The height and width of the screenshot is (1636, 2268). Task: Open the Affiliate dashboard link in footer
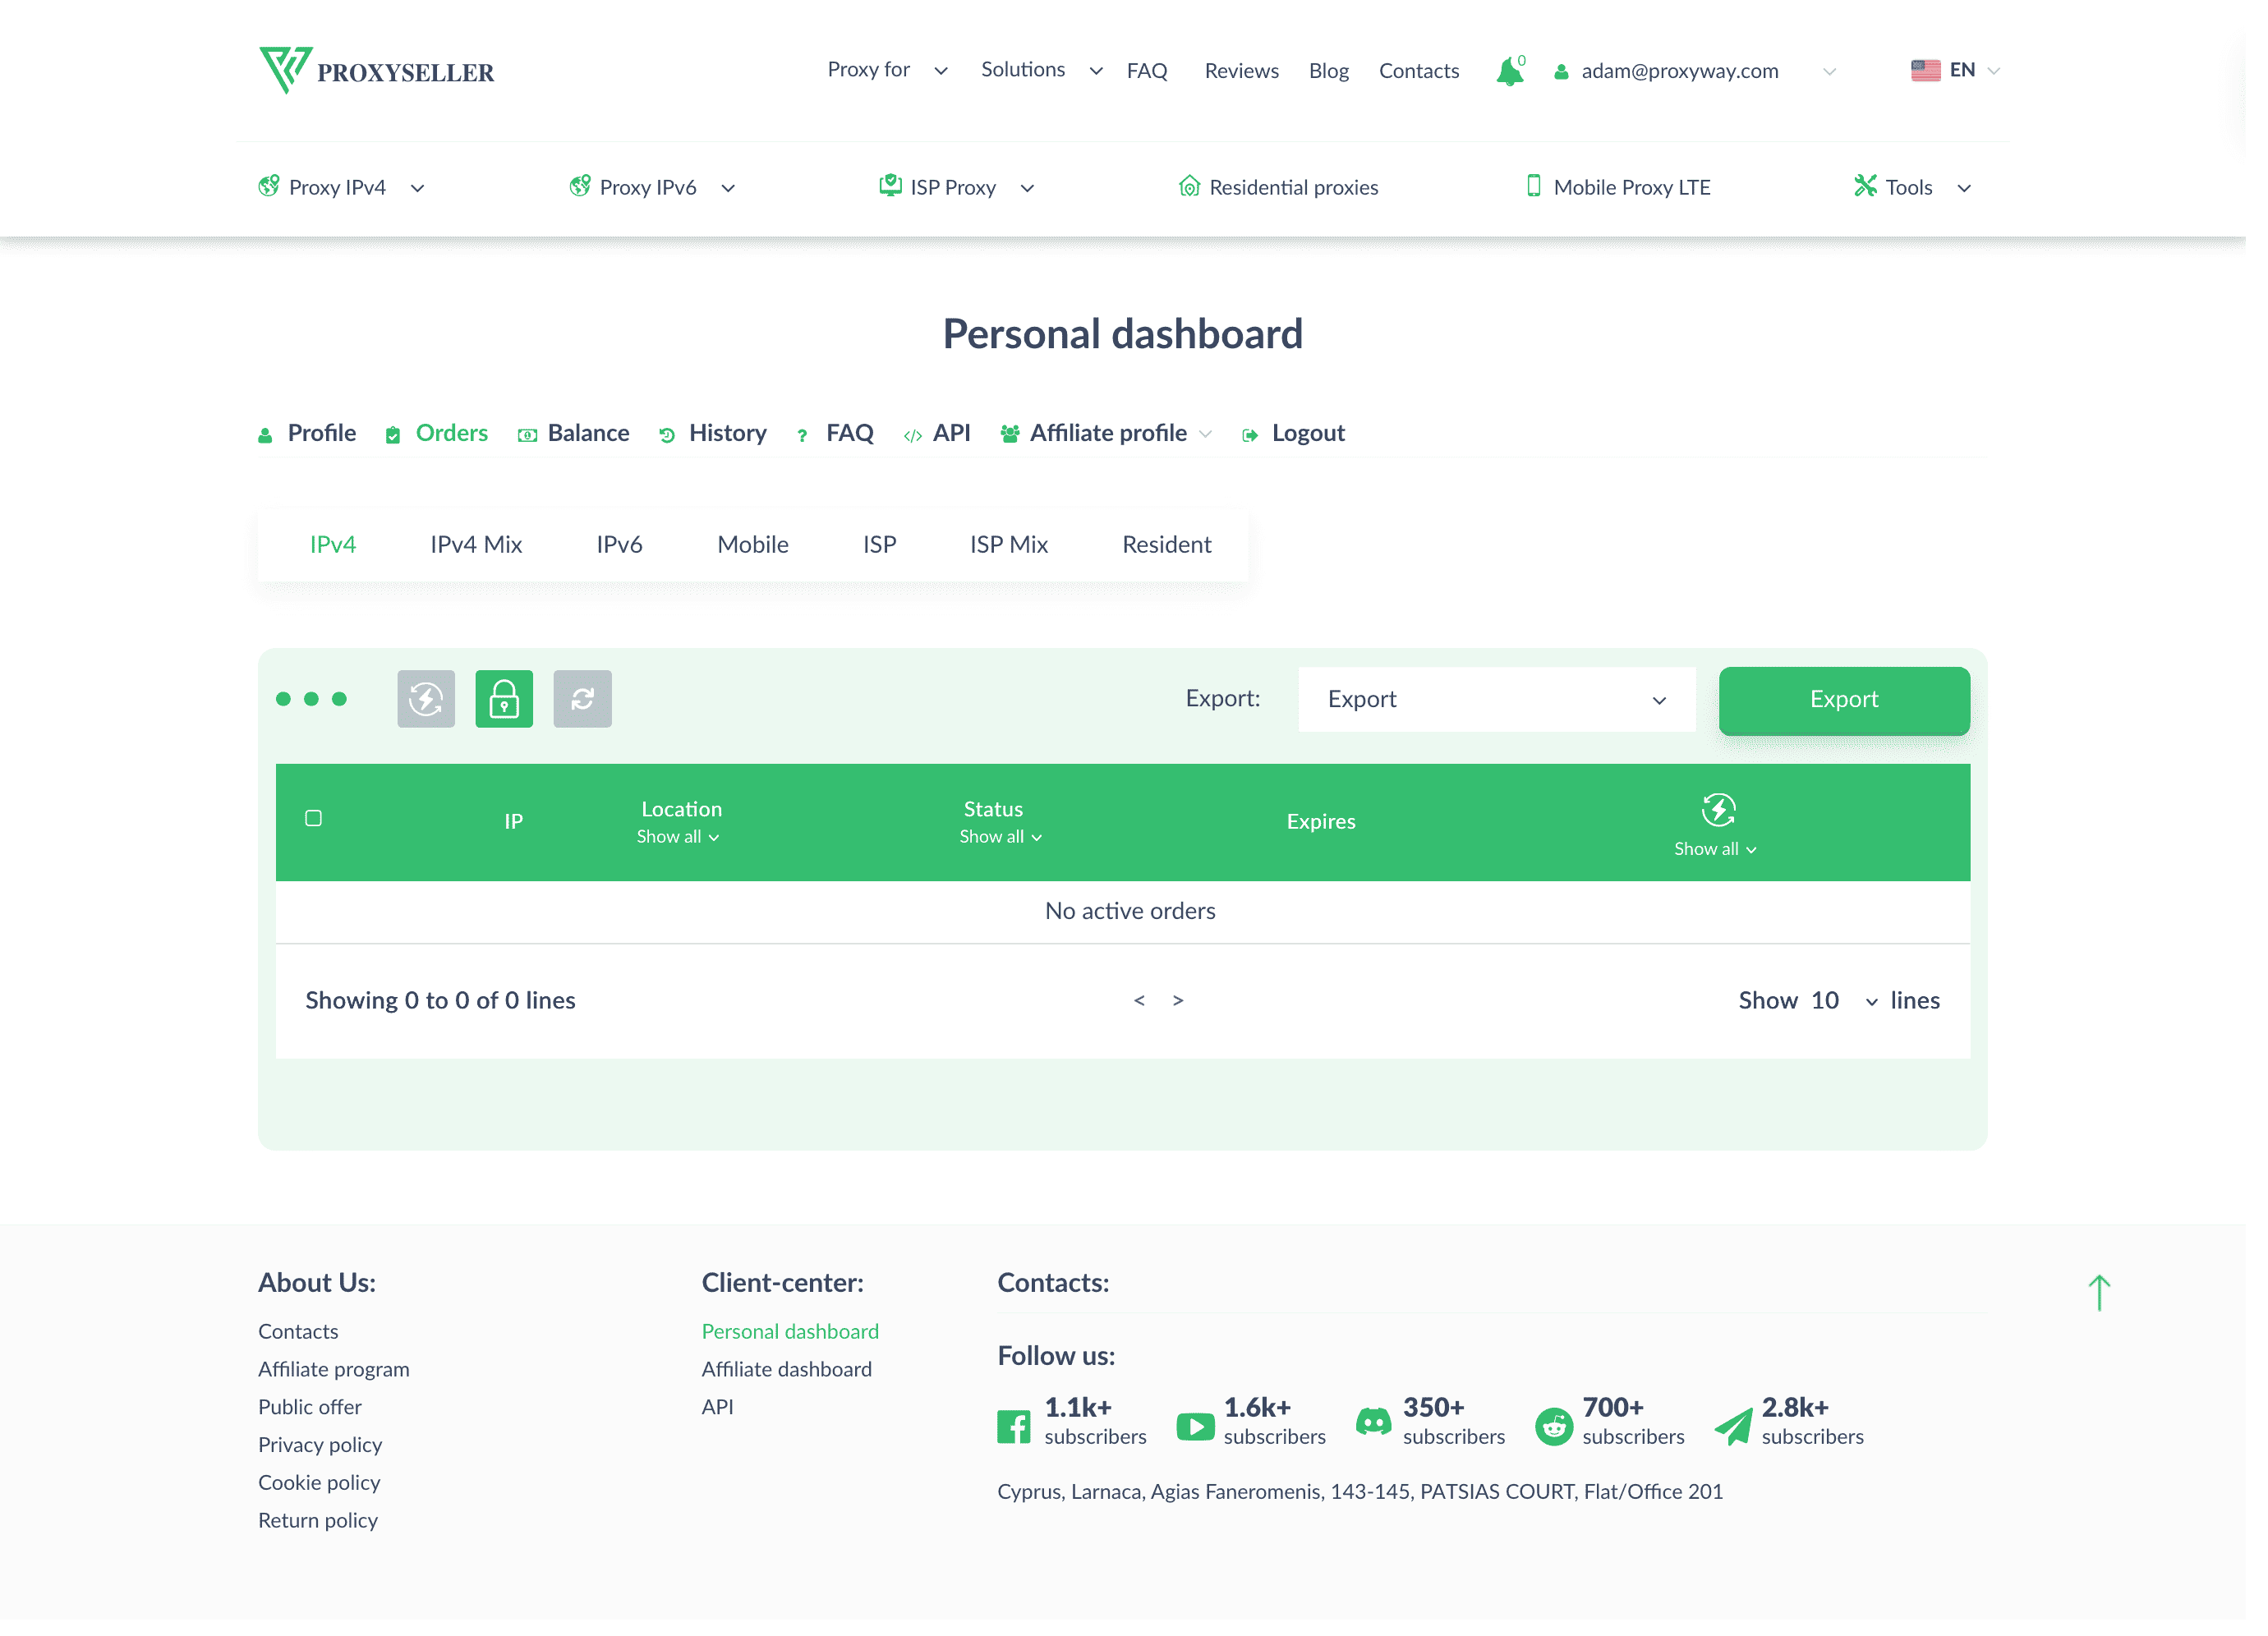click(x=787, y=1369)
